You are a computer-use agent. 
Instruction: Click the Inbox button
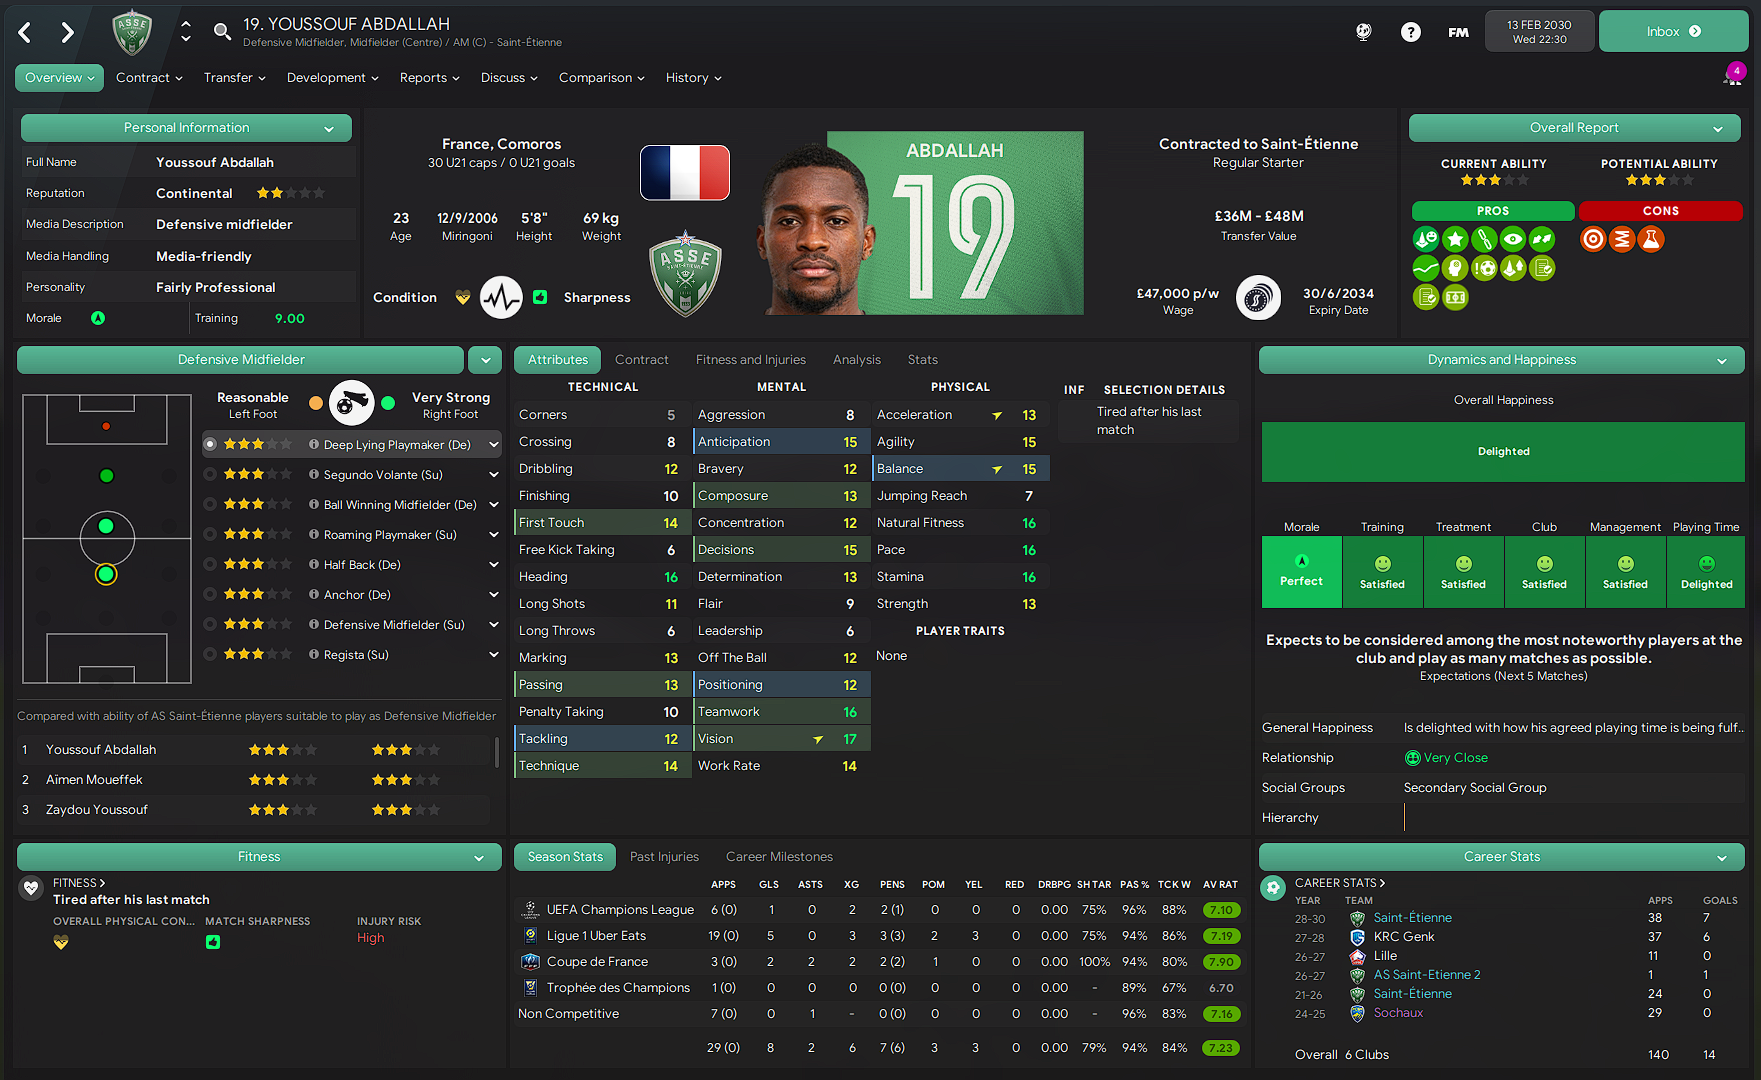1673,32
